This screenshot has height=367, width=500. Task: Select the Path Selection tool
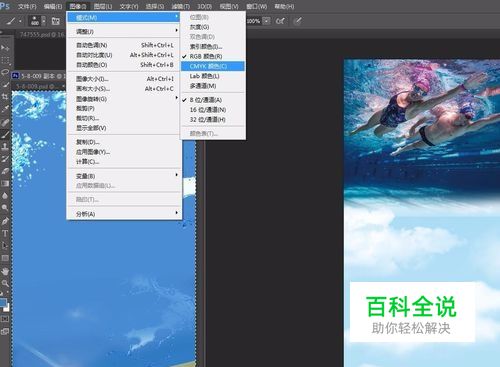coord(5,245)
